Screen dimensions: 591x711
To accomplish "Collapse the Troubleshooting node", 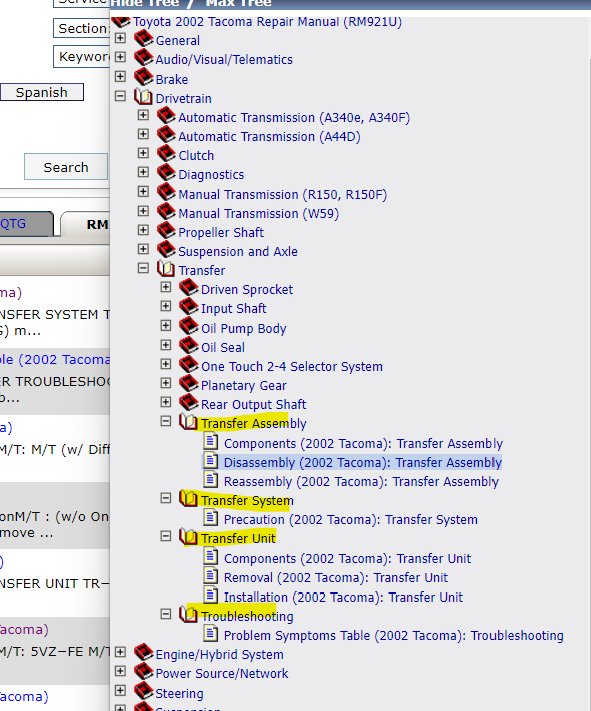I will click(166, 614).
